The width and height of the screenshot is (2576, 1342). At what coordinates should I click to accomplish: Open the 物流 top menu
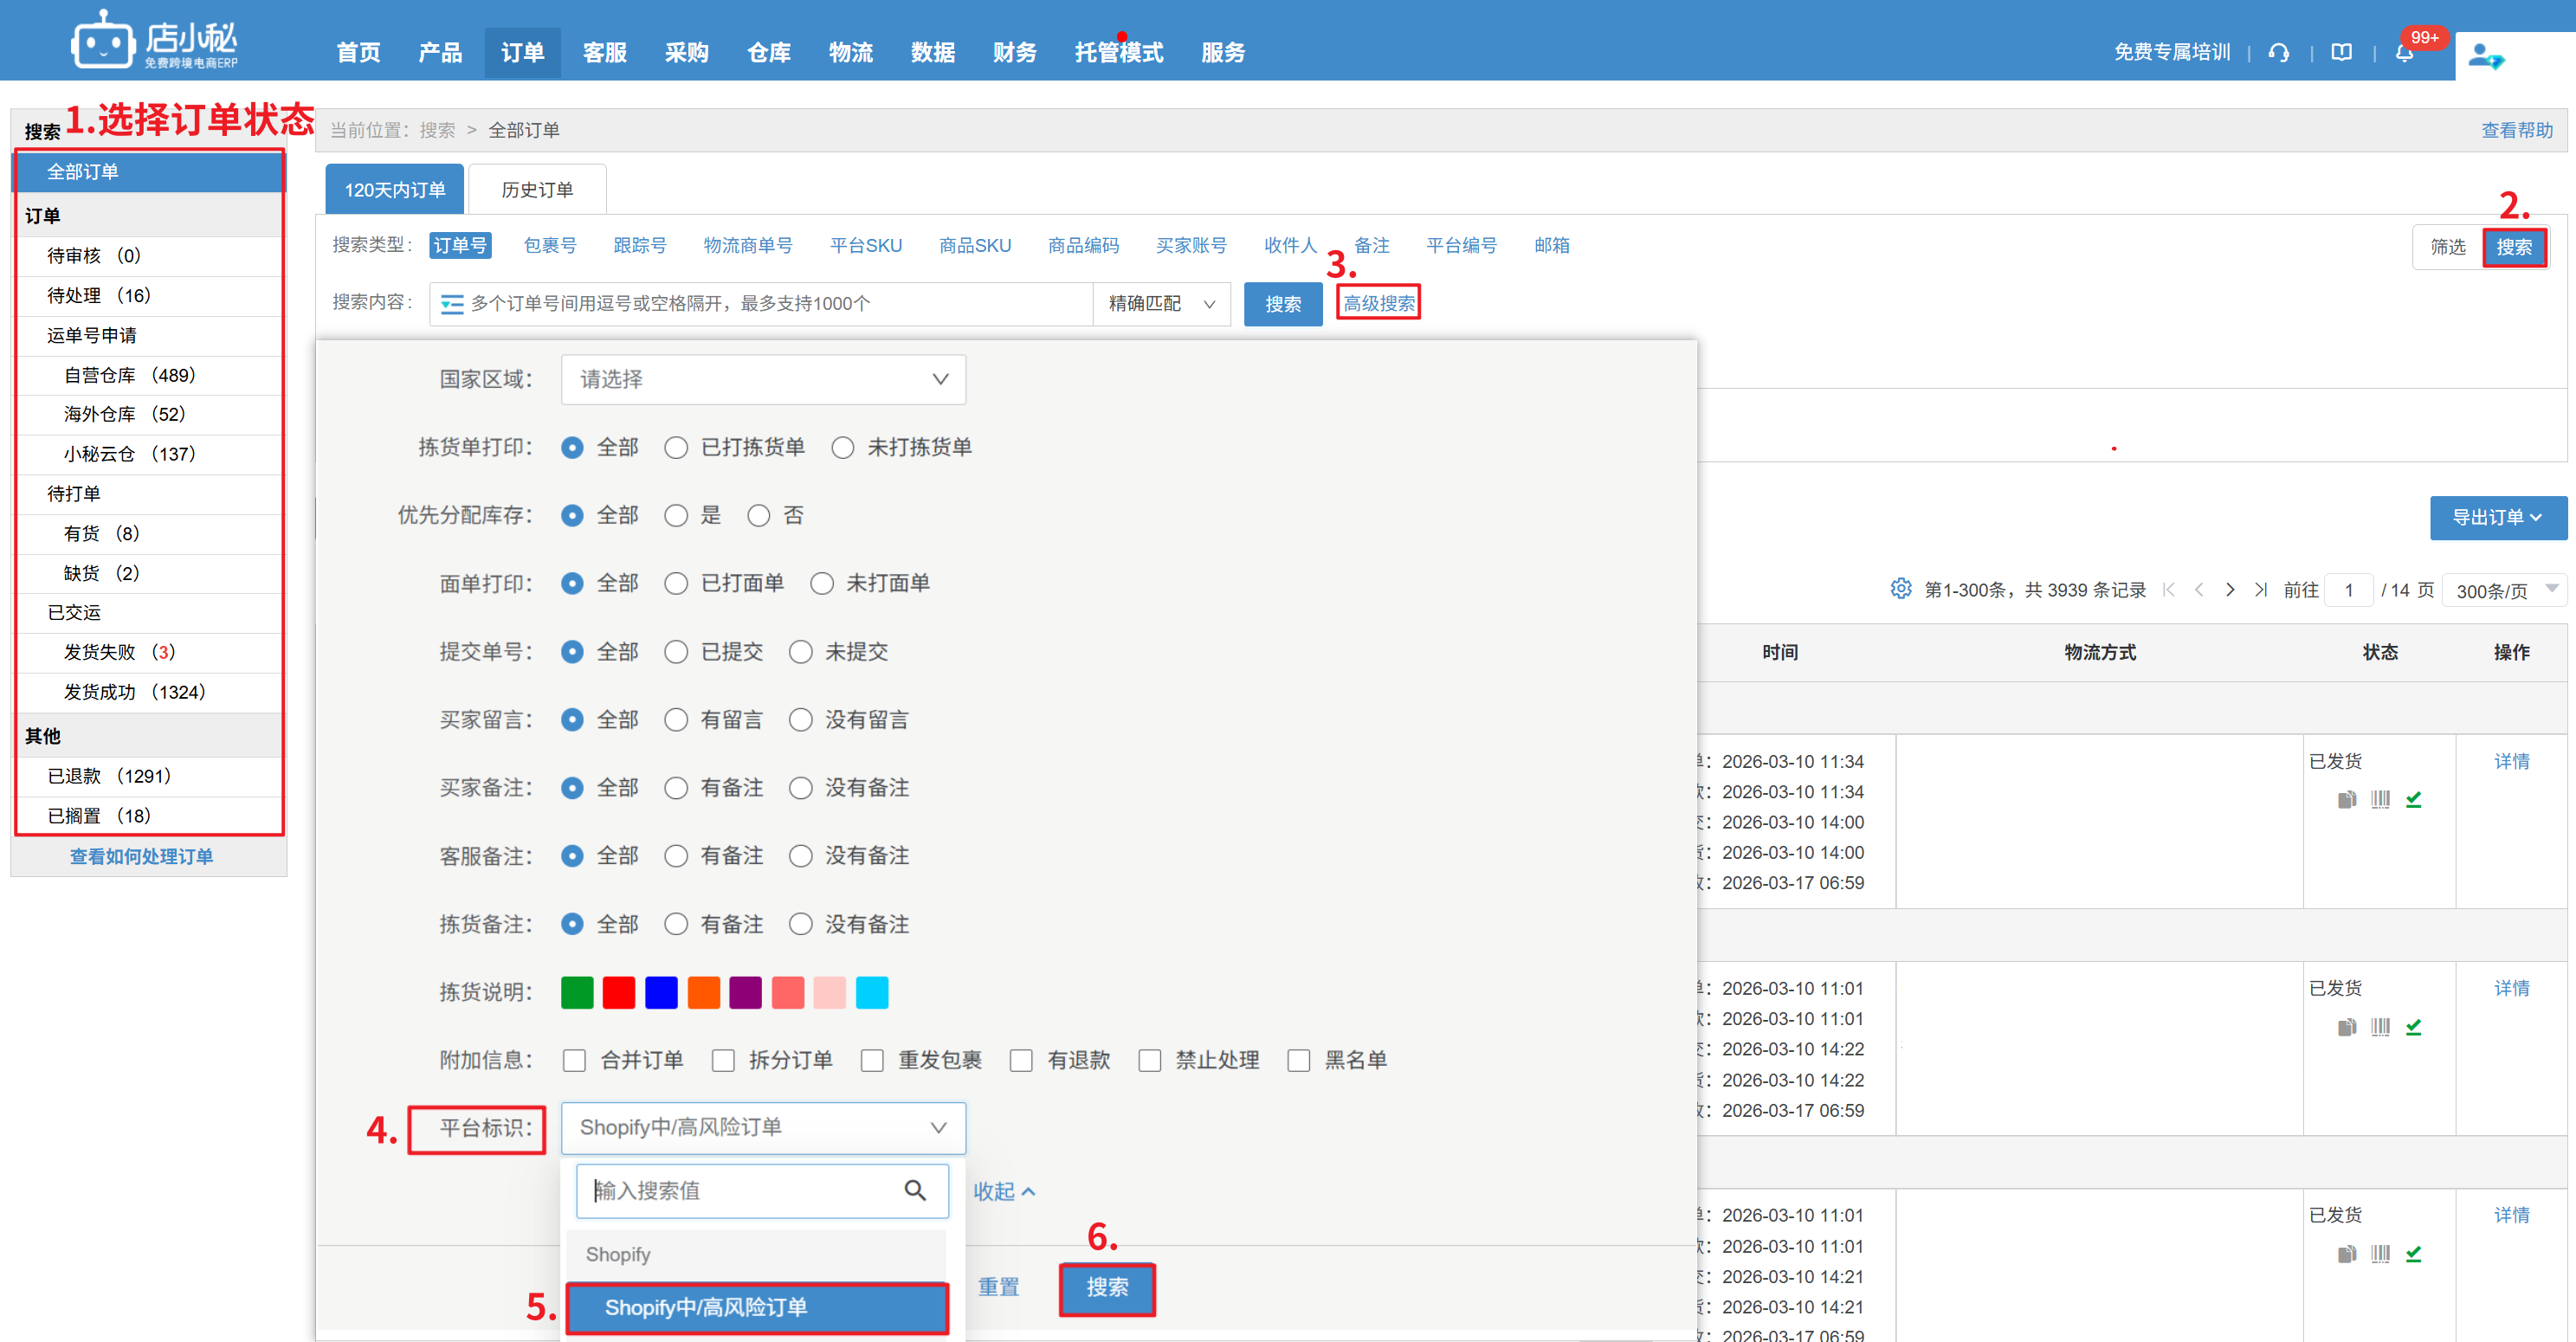click(x=850, y=53)
